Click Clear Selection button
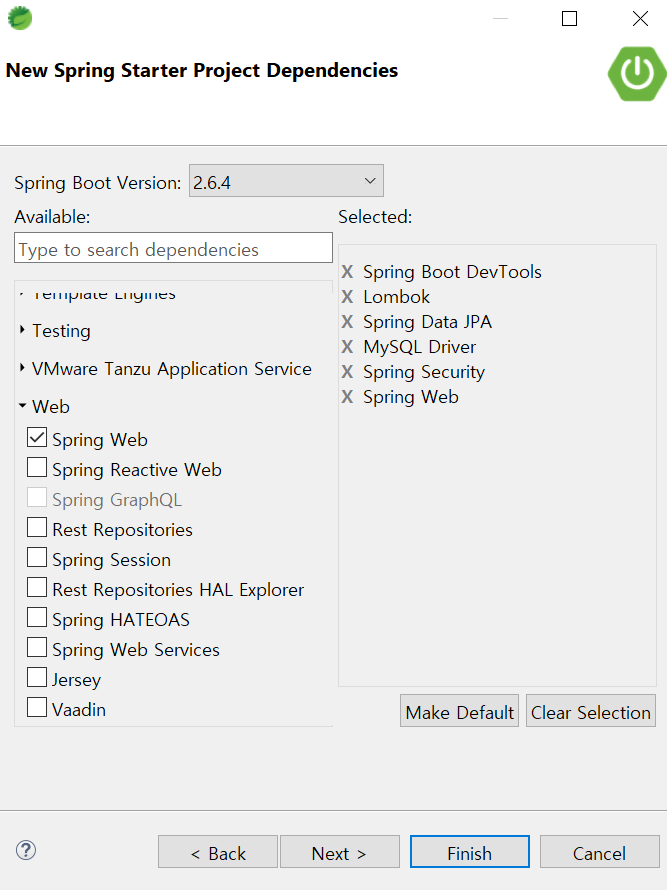The height and width of the screenshot is (890, 667). click(x=591, y=711)
